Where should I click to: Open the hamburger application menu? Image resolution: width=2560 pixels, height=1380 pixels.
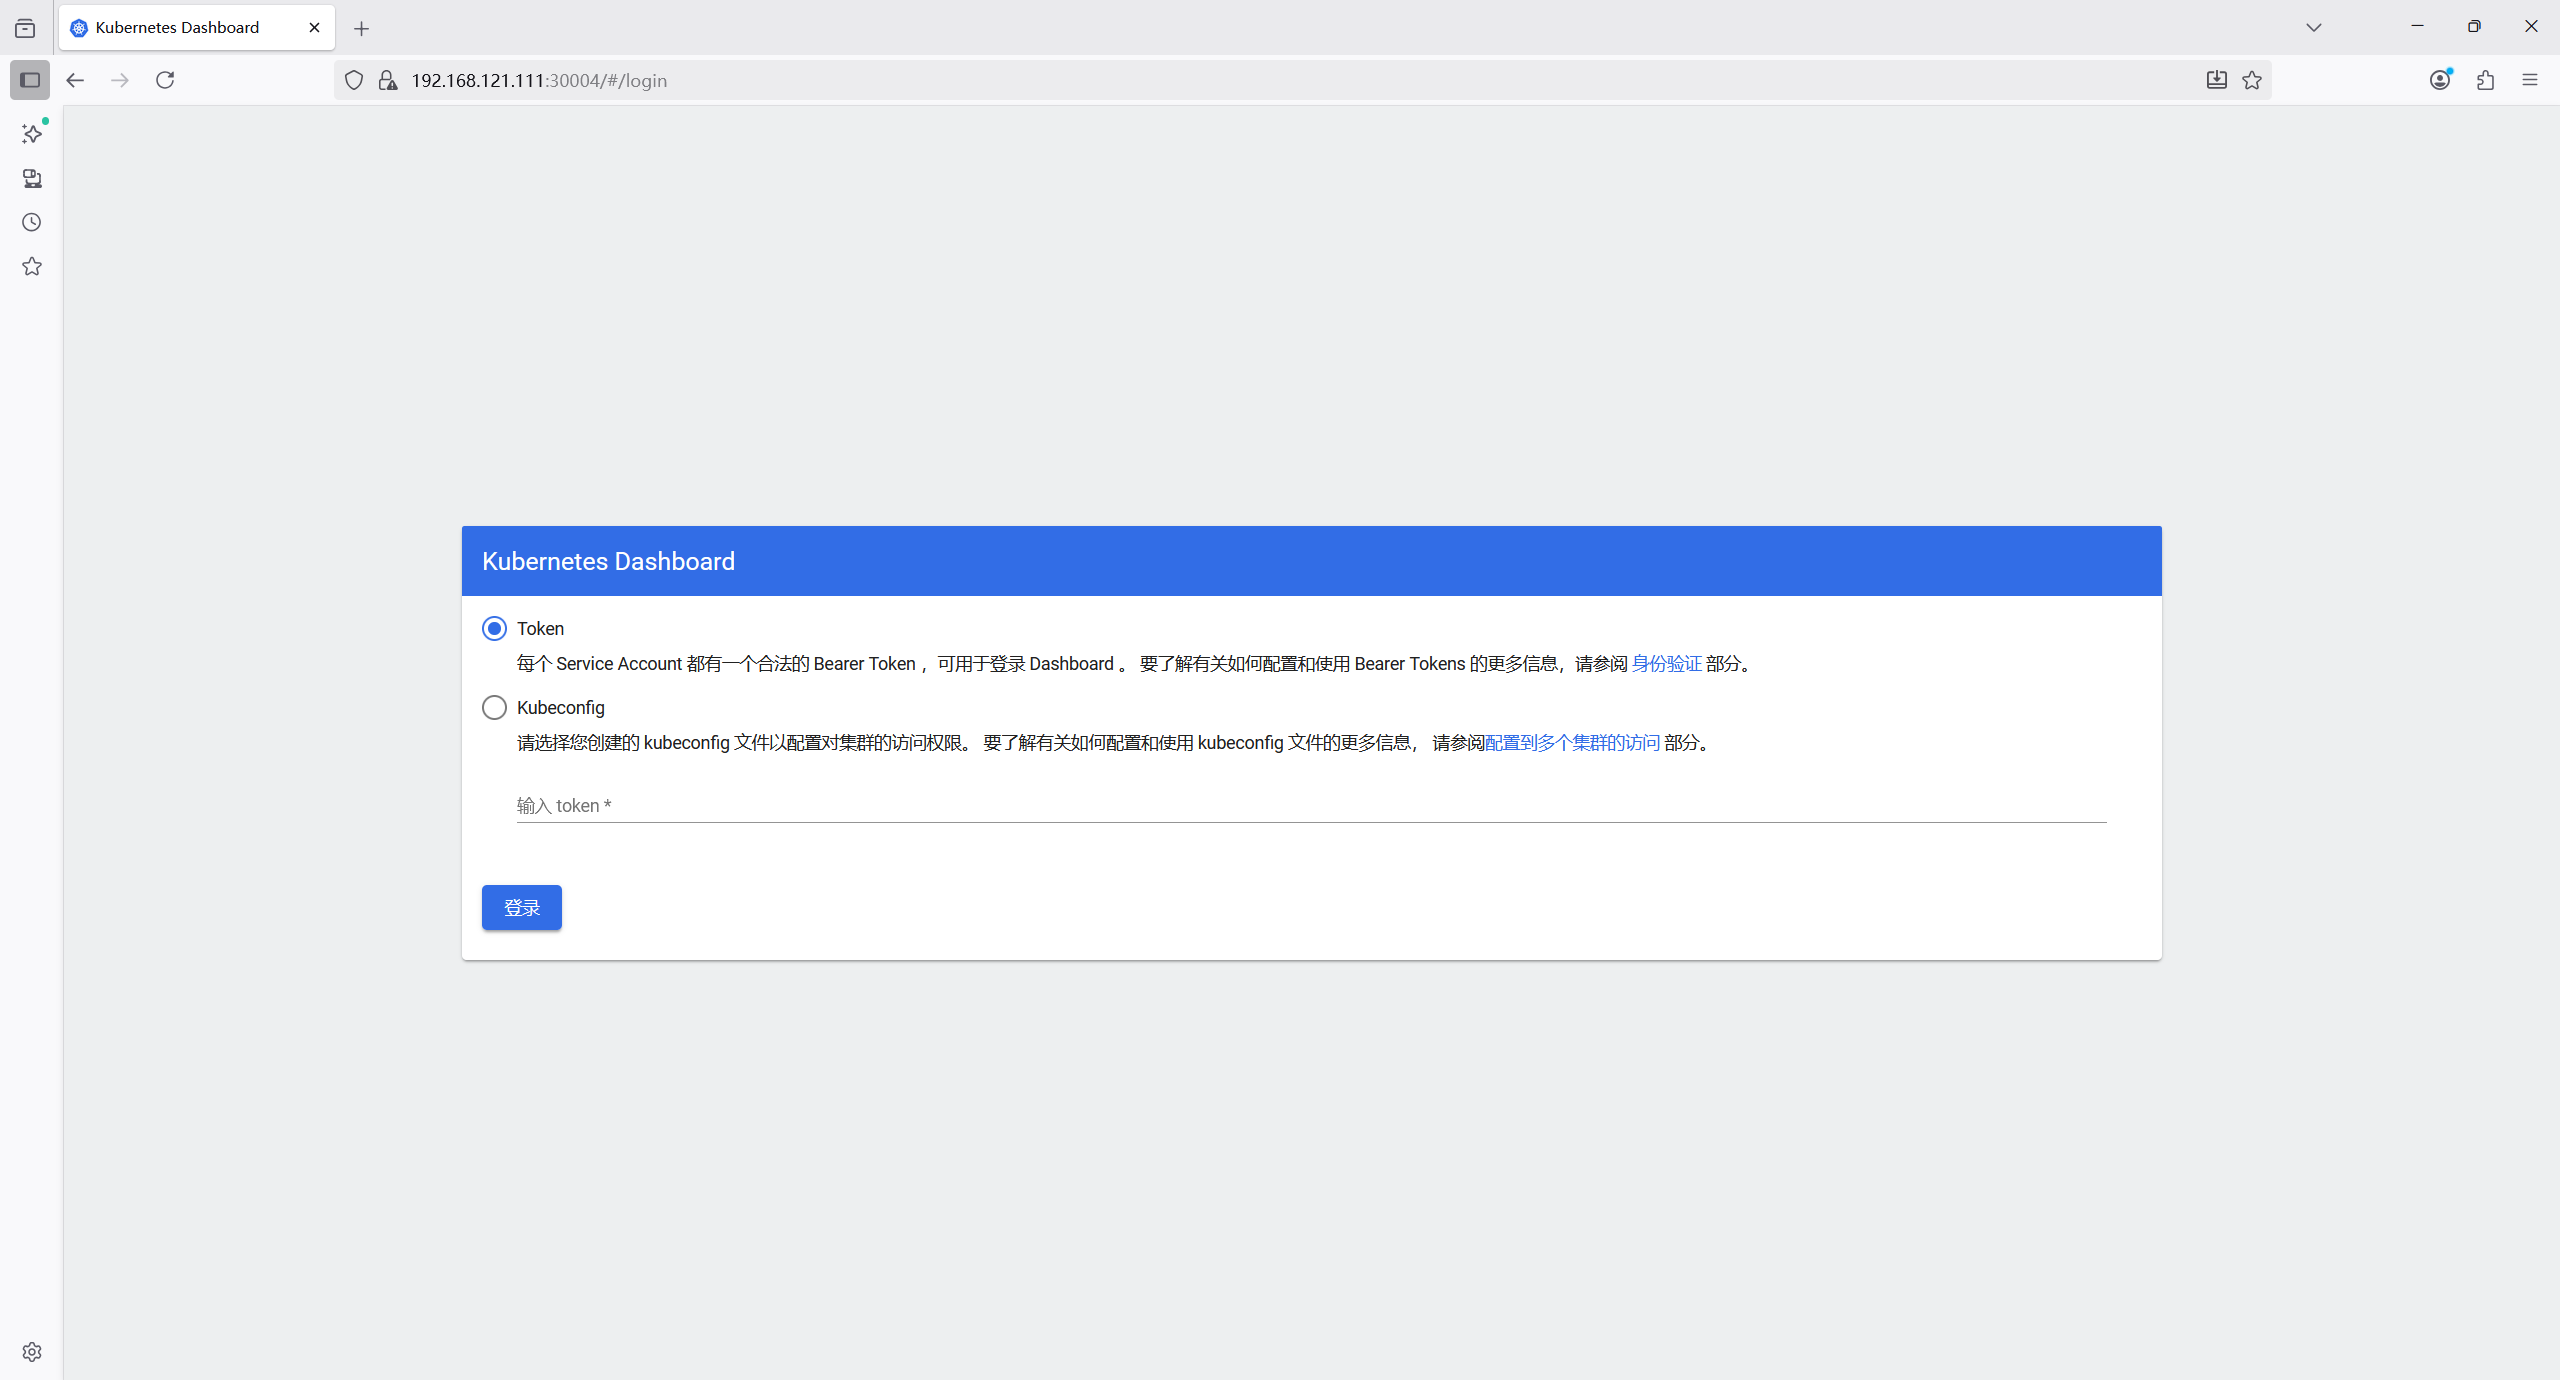pyautogui.click(x=2530, y=80)
